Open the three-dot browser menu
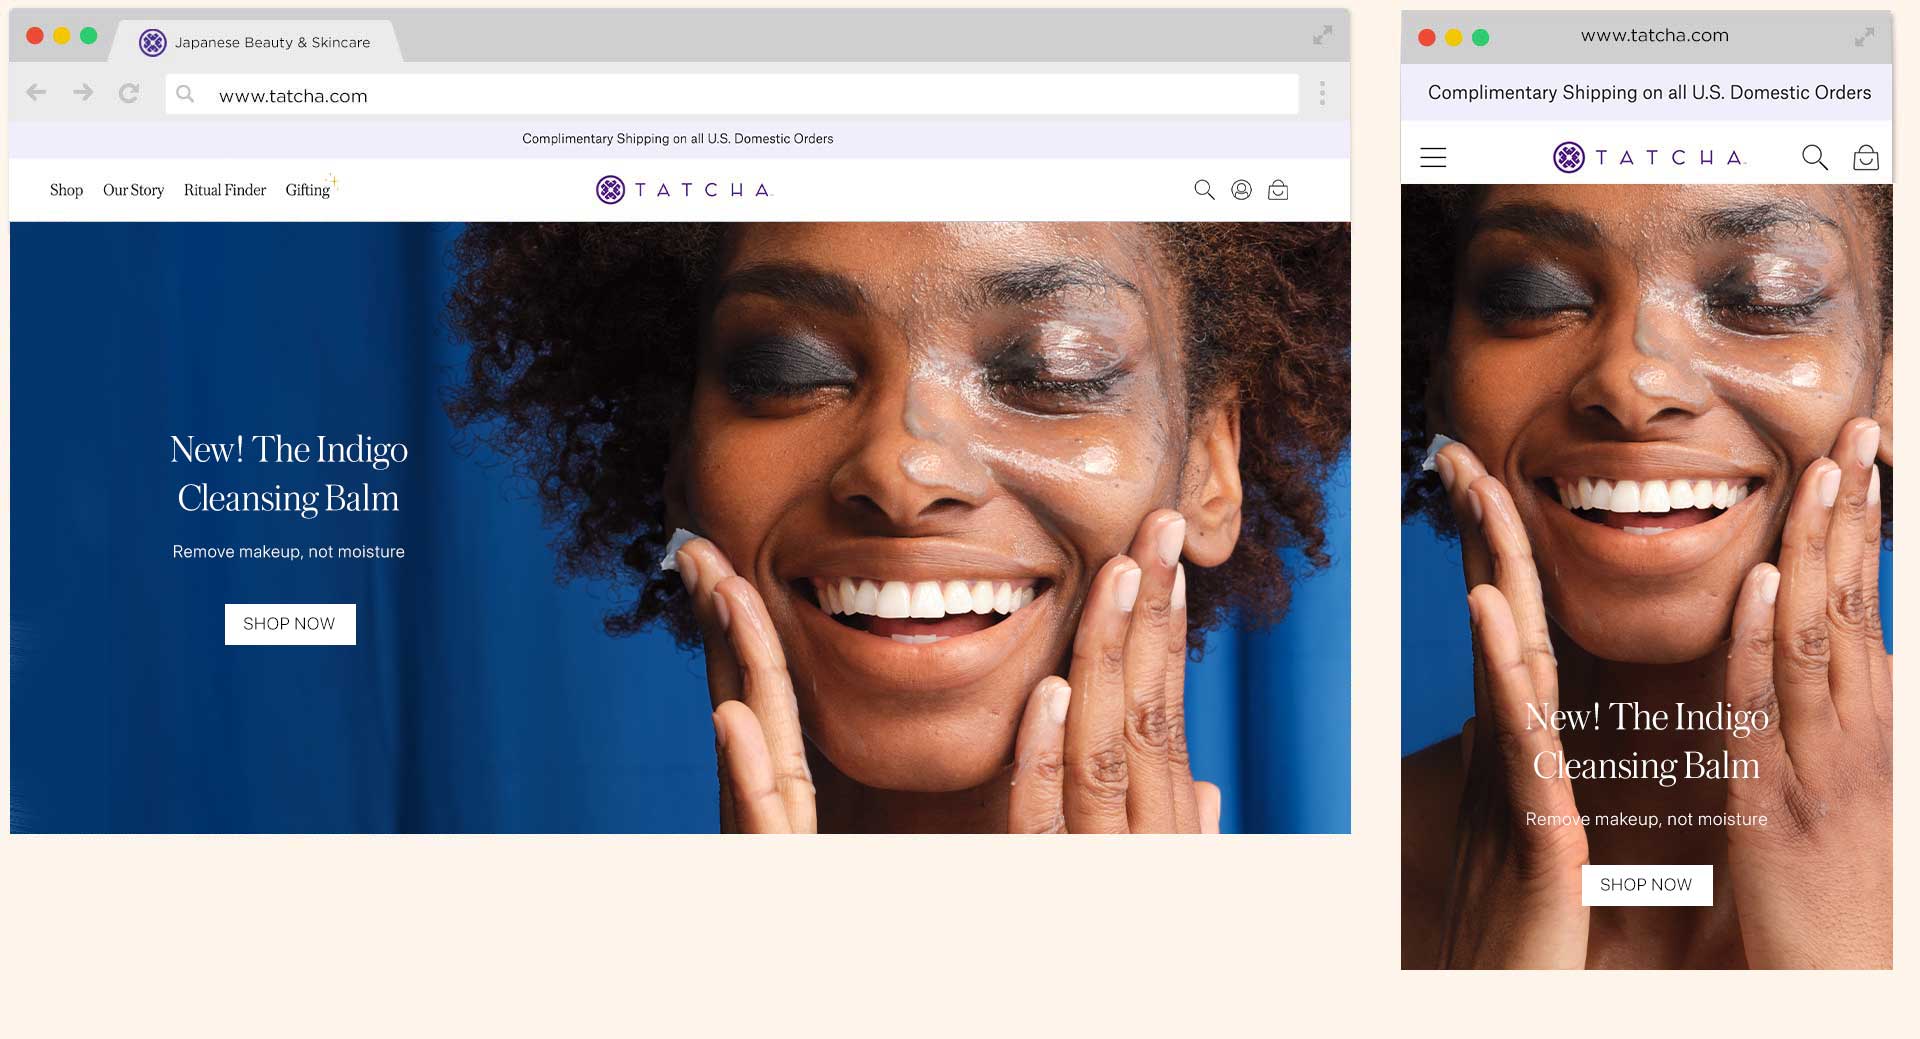This screenshot has height=1039, width=1920. click(1322, 93)
